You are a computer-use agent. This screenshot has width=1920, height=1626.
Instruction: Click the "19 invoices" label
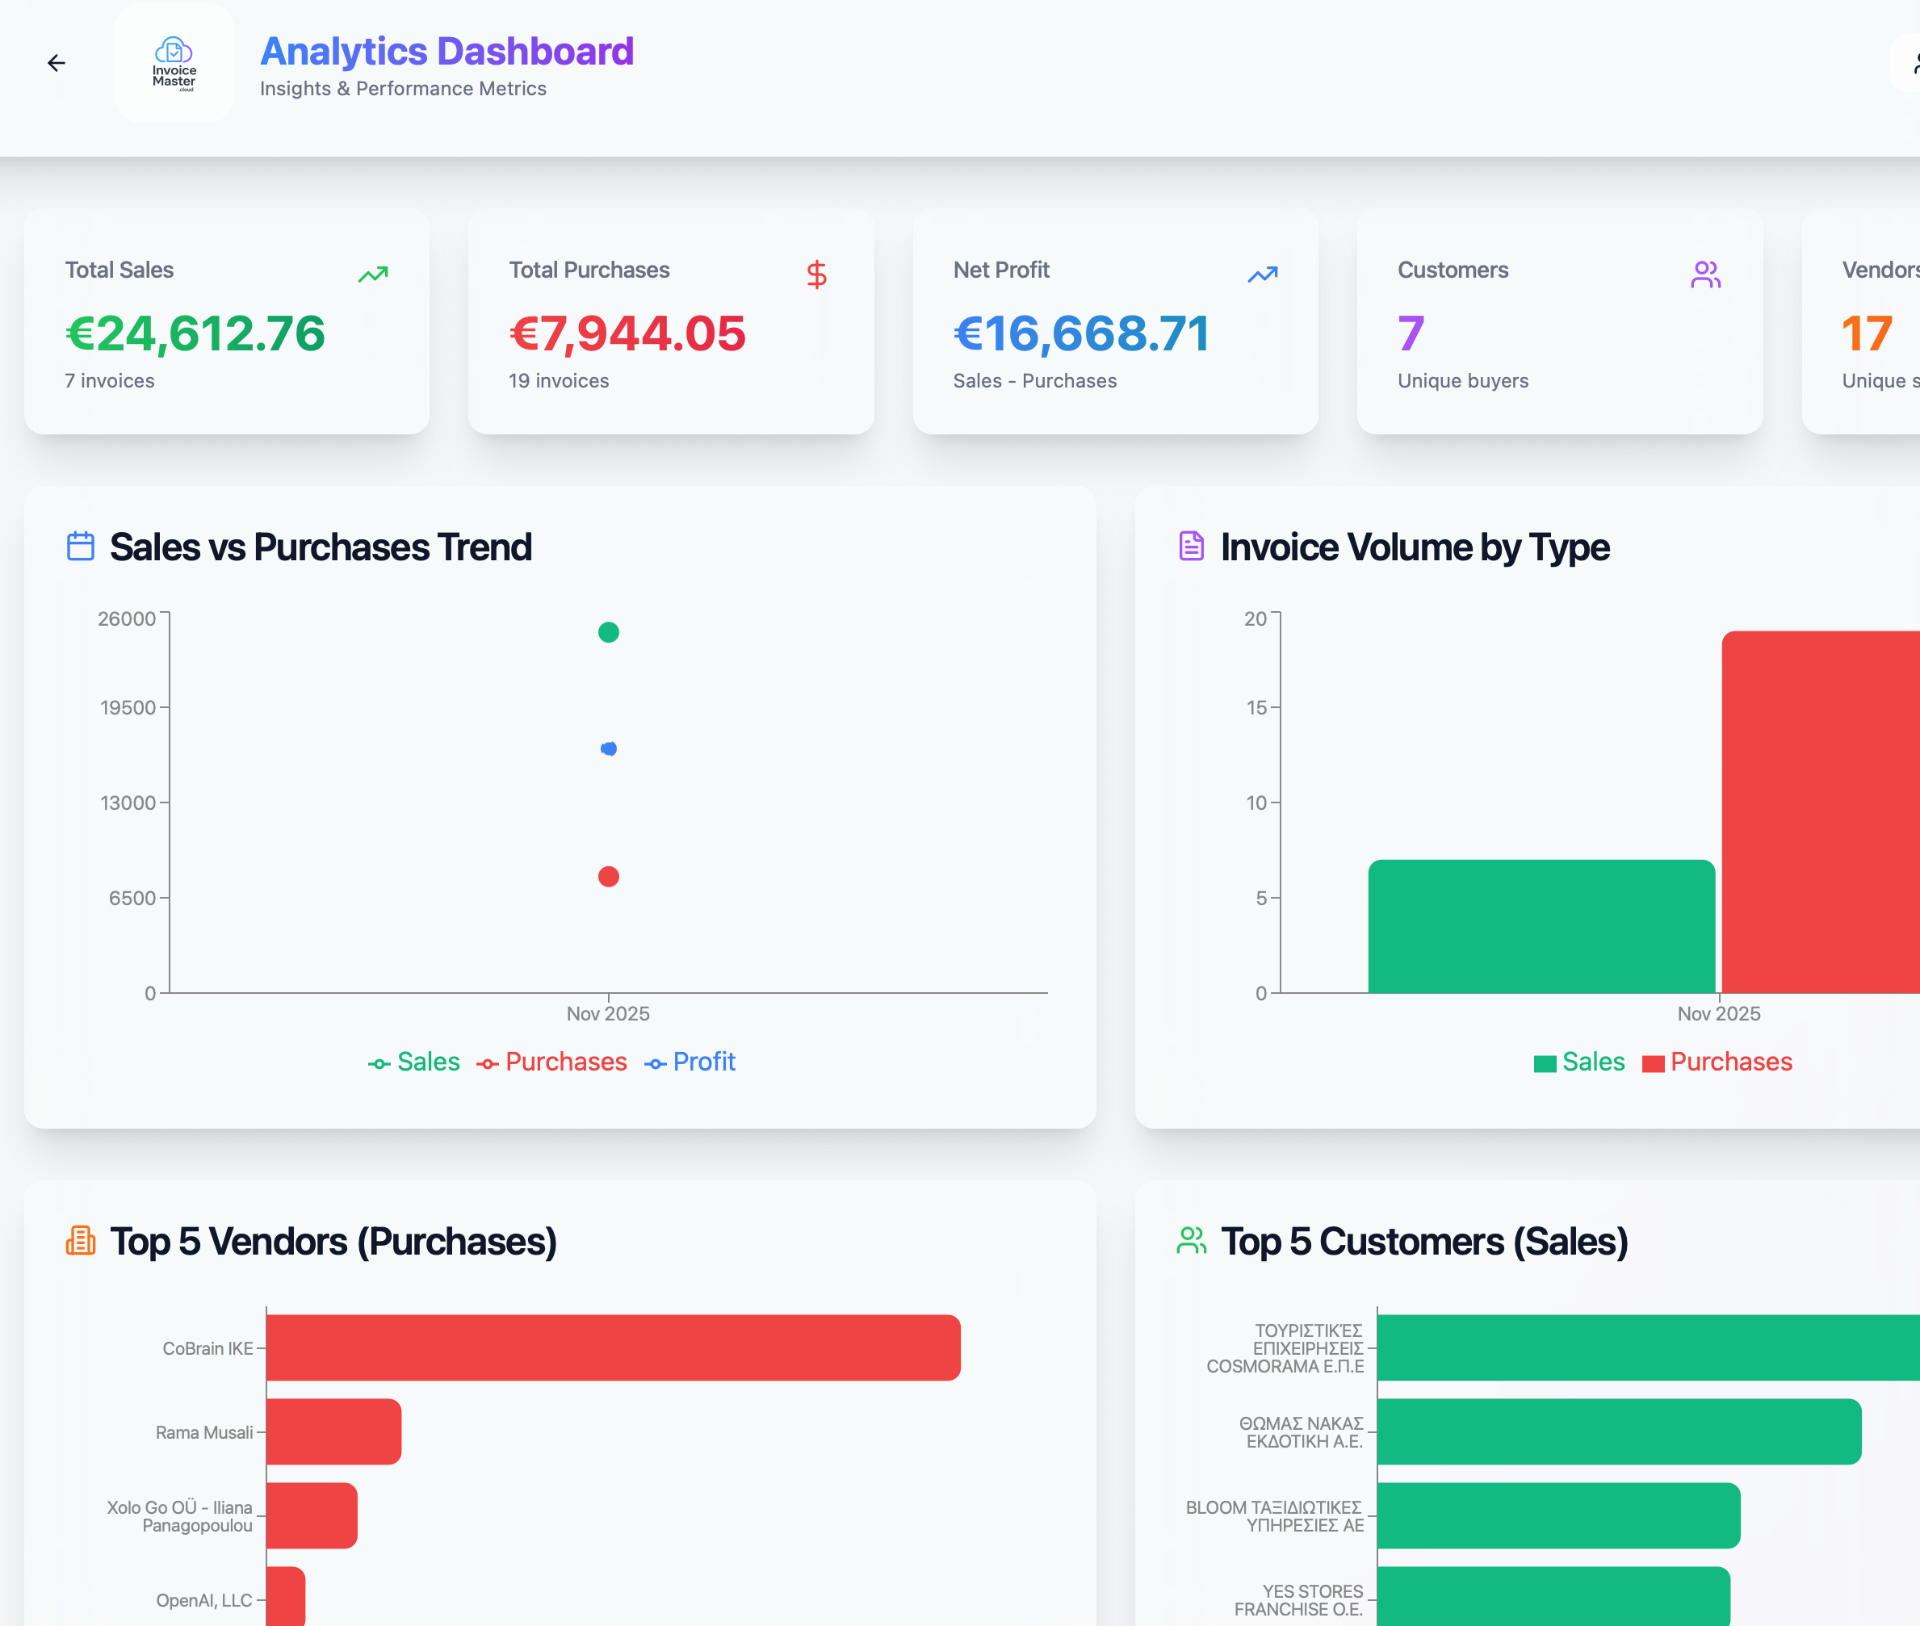(559, 381)
